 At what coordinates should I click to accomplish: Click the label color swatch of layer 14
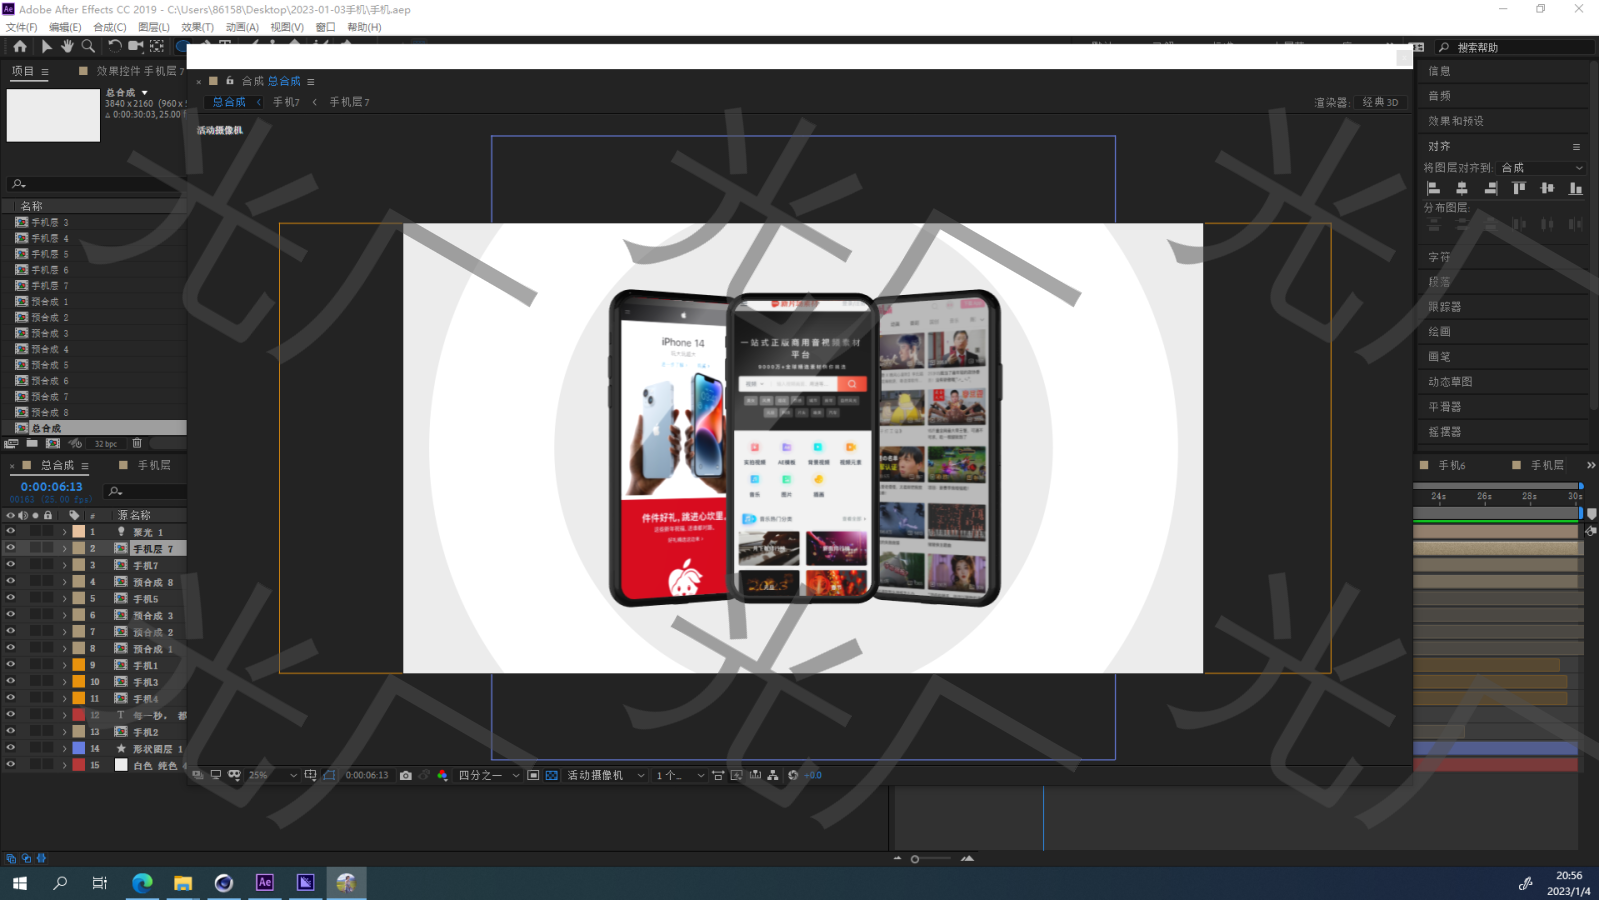click(79, 748)
